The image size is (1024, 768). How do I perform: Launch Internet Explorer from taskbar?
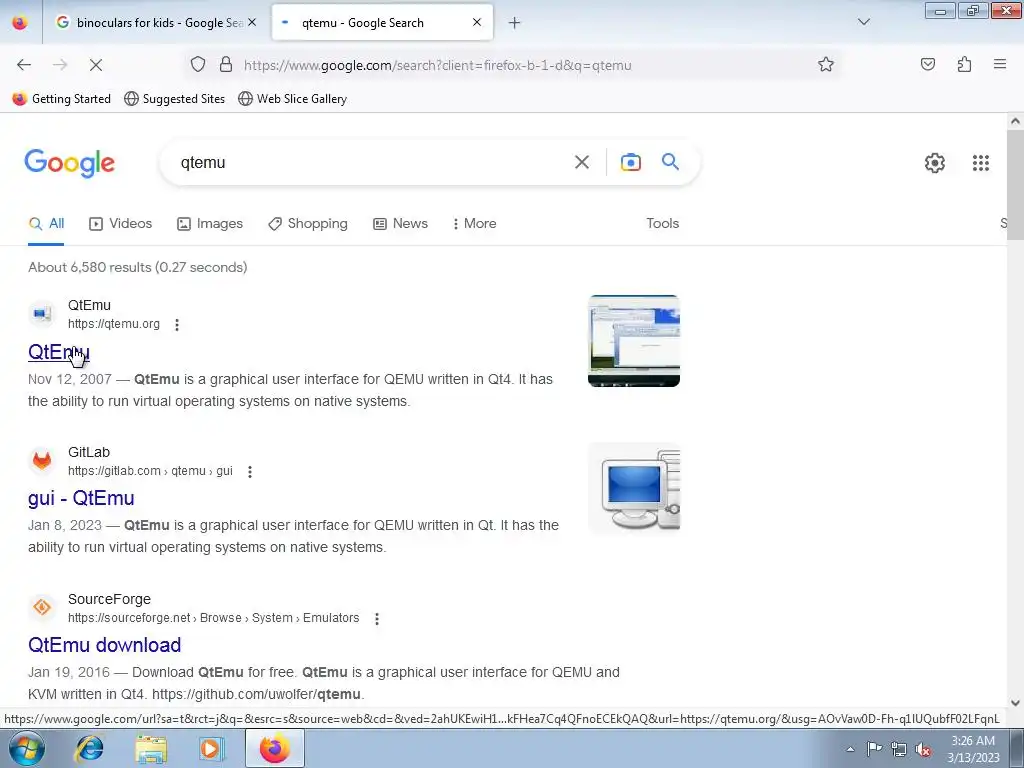[89, 748]
